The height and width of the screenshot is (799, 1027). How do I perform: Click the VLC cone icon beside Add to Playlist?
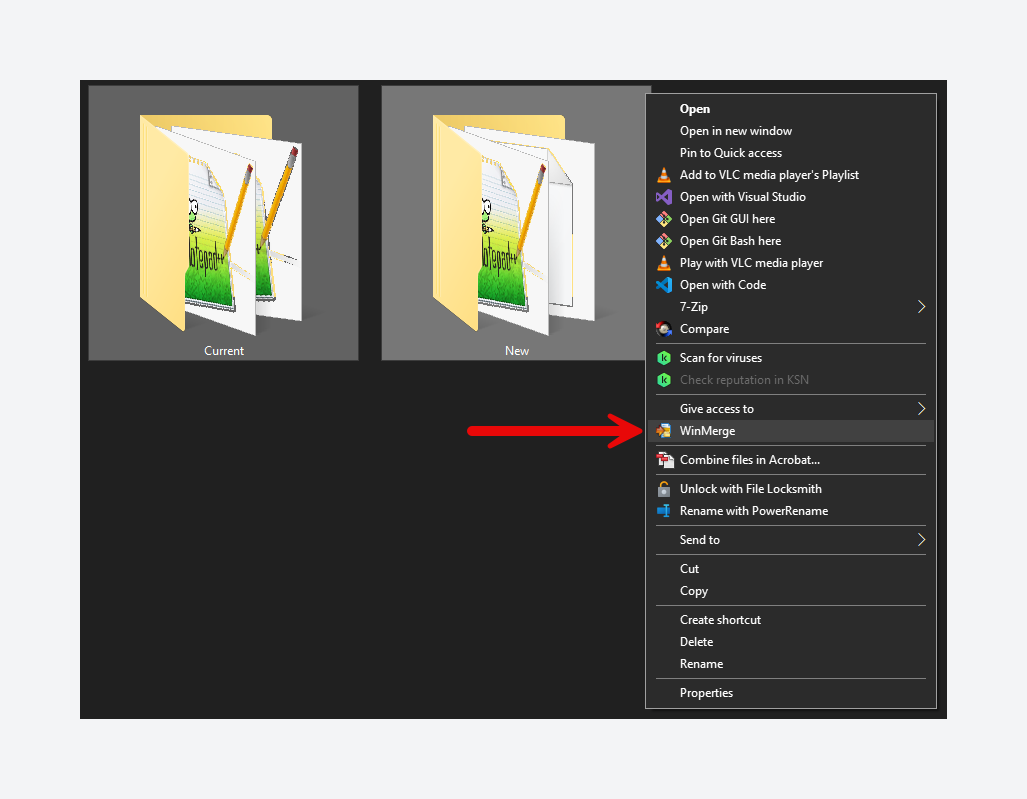pos(663,175)
